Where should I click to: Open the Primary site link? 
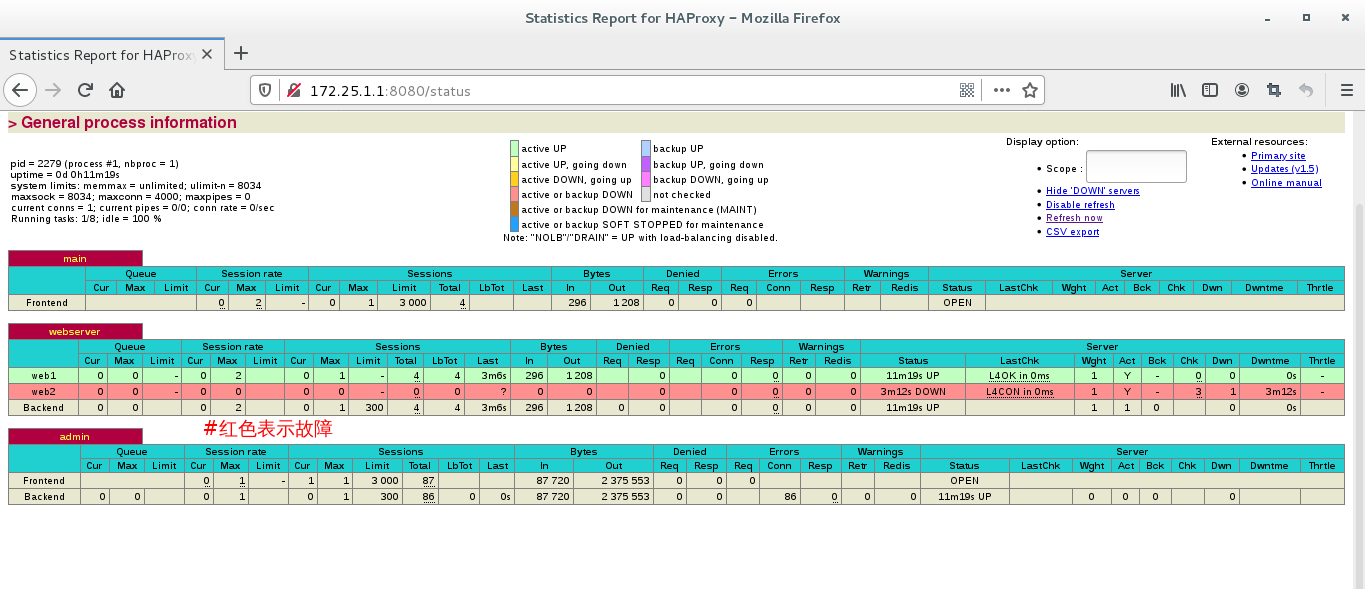pyautogui.click(x=1277, y=156)
